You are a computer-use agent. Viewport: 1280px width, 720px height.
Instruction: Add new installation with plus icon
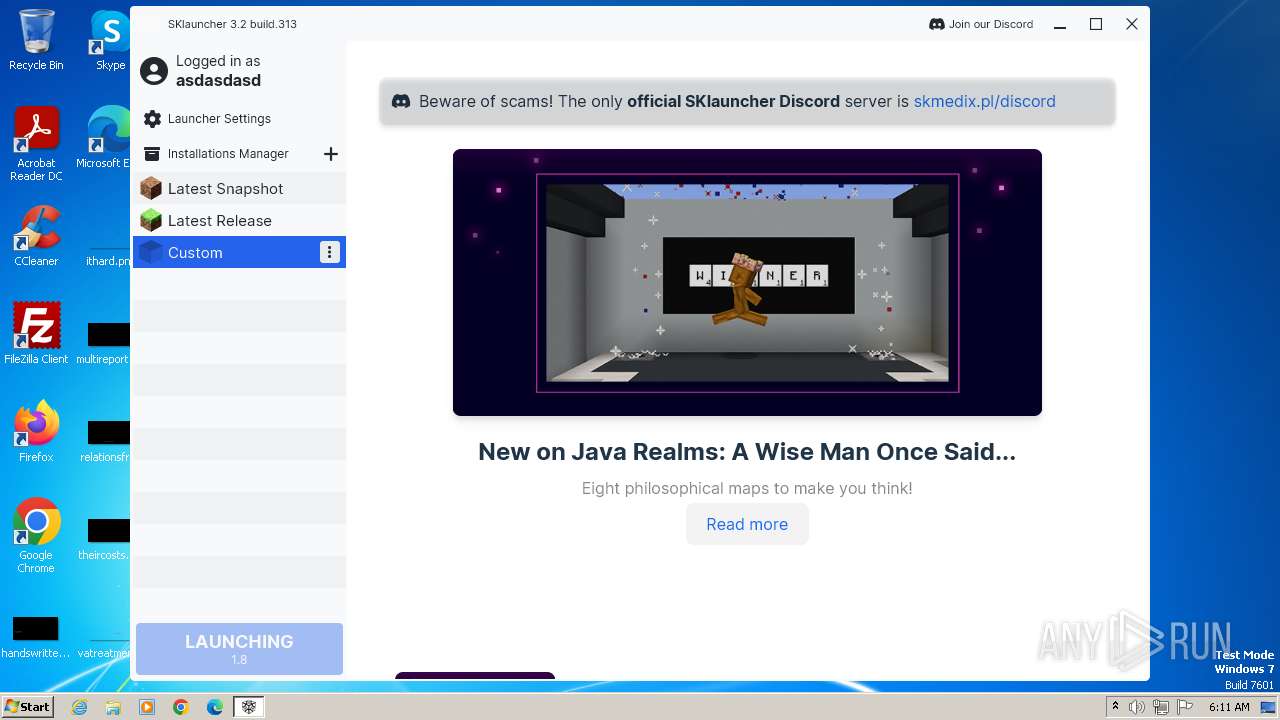coord(331,154)
